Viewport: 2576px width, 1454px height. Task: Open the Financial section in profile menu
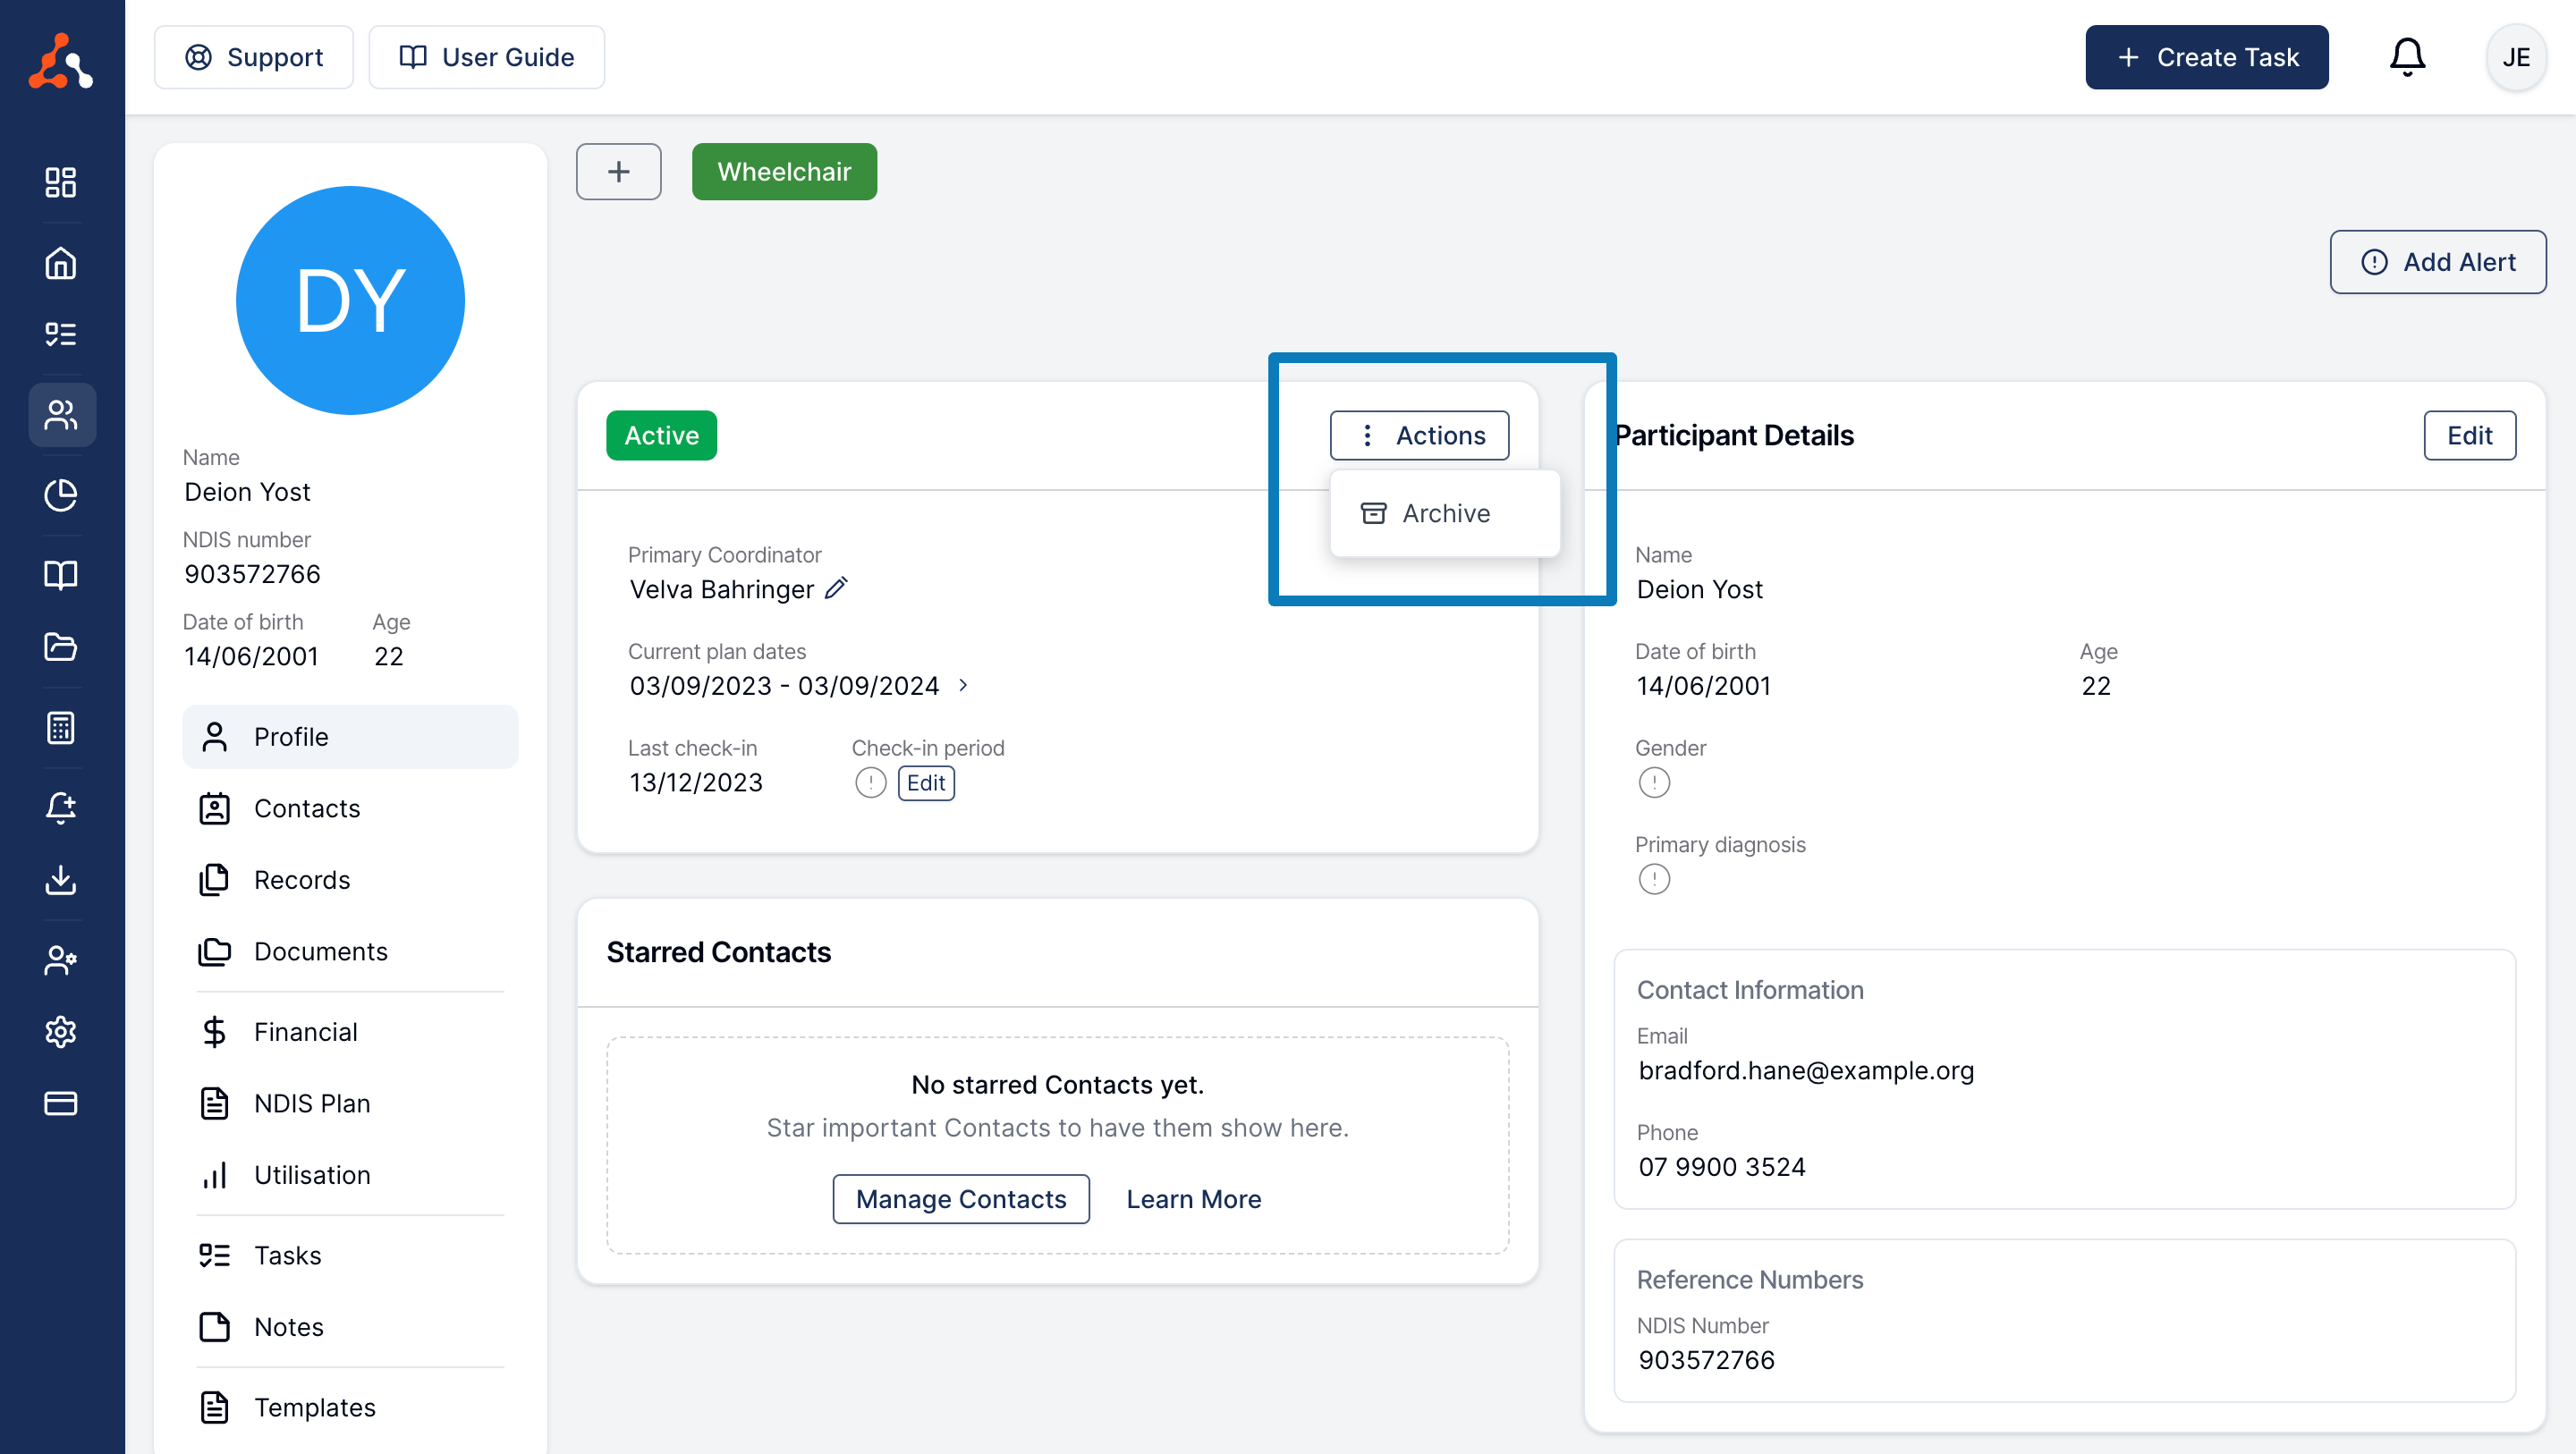coord(305,1031)
